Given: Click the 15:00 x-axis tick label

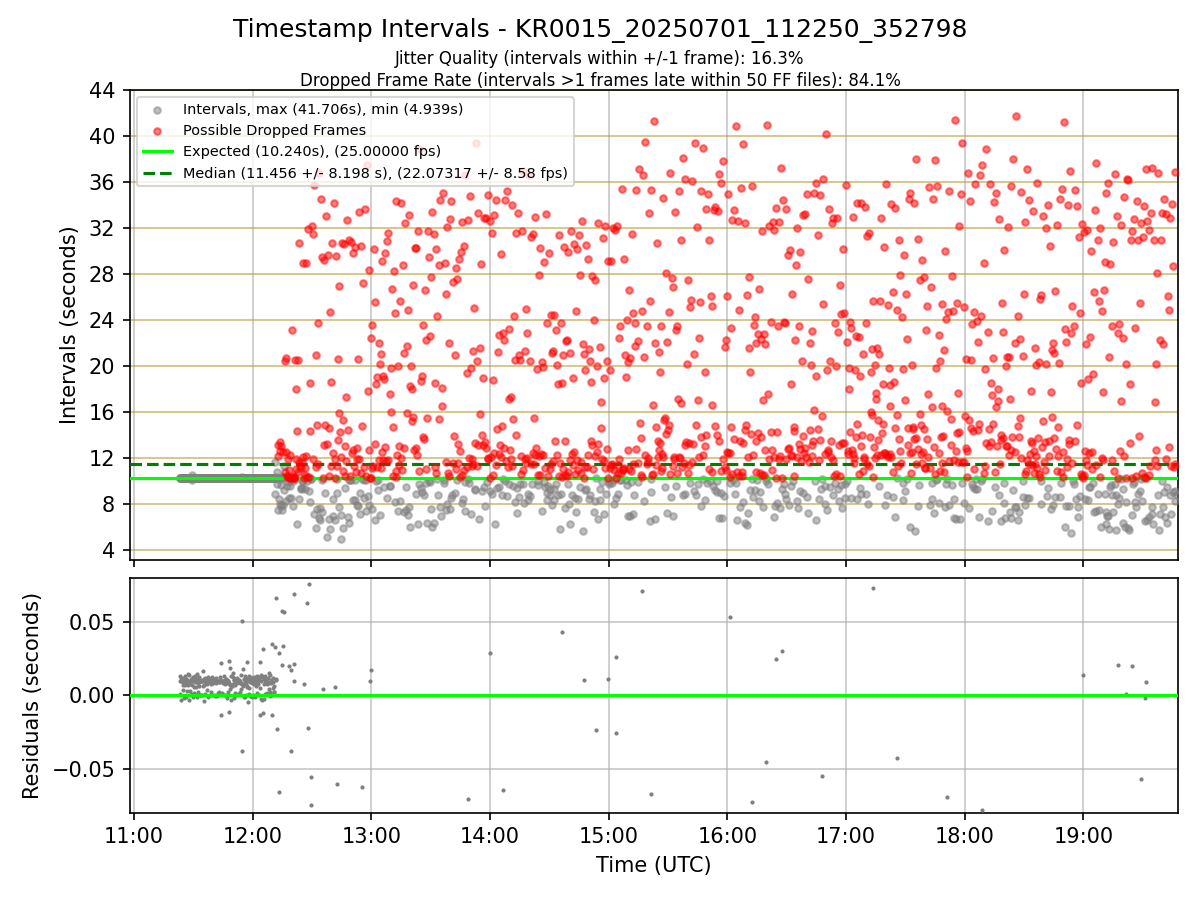Looking at the screenshot, I should (x=608, y=835).
